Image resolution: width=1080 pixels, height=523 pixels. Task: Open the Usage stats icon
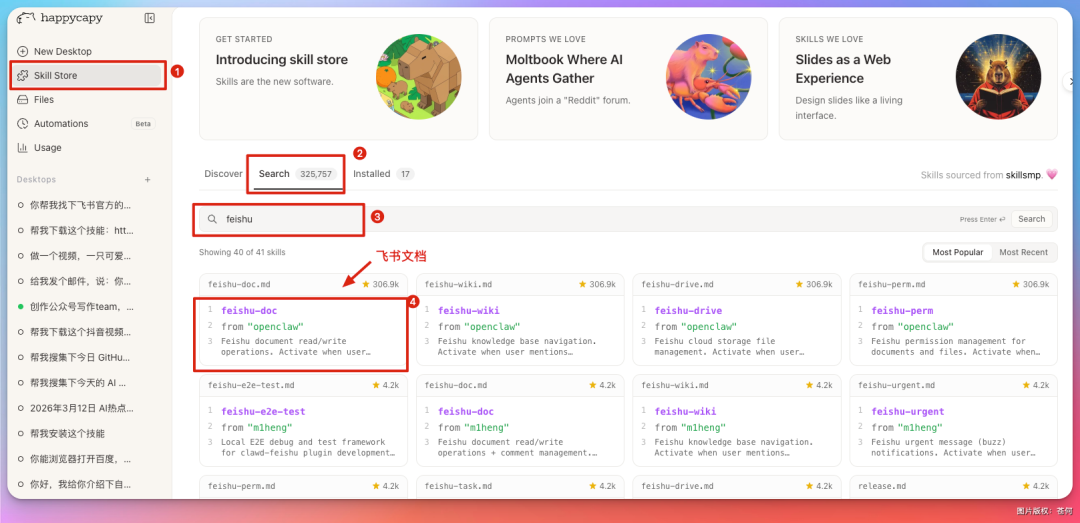[23, 147]
